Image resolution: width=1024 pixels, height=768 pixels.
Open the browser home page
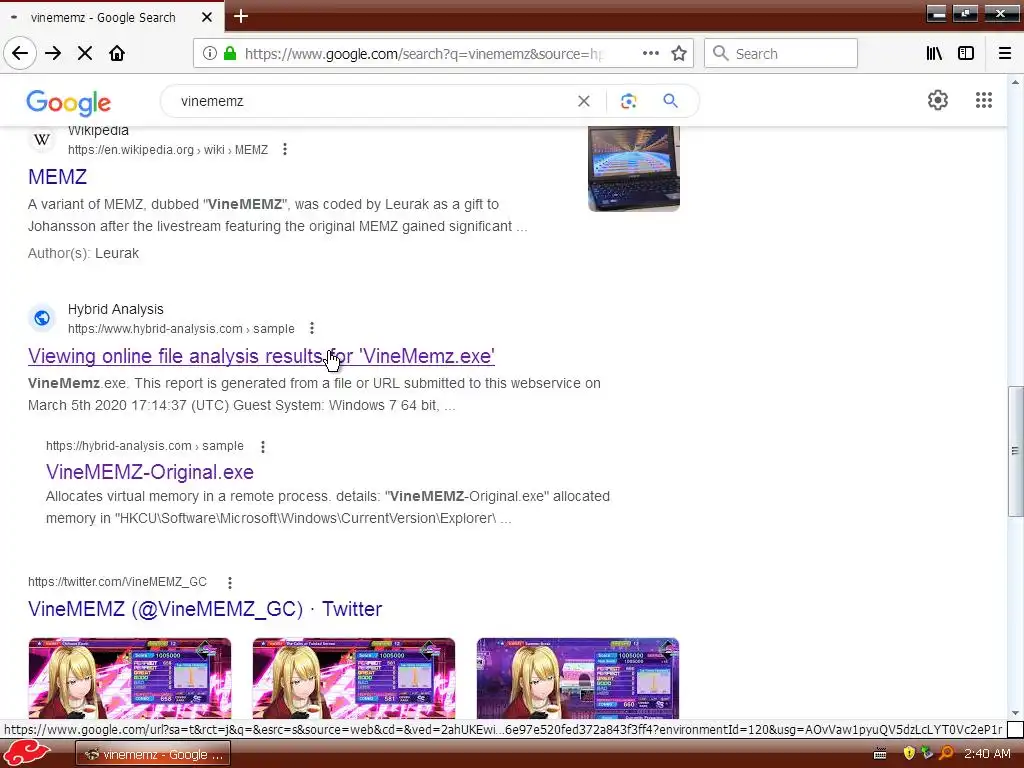[x=117, y=54]
